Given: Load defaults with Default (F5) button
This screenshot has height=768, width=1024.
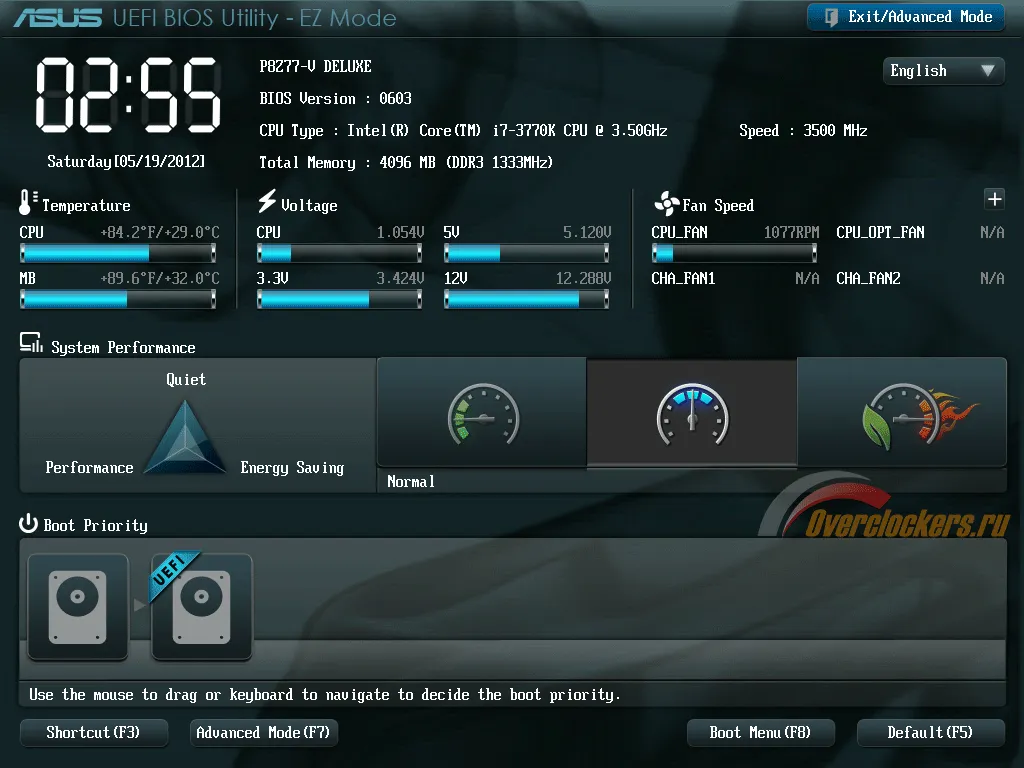Looking at the screenshot, I should click(x=930, y=732).
